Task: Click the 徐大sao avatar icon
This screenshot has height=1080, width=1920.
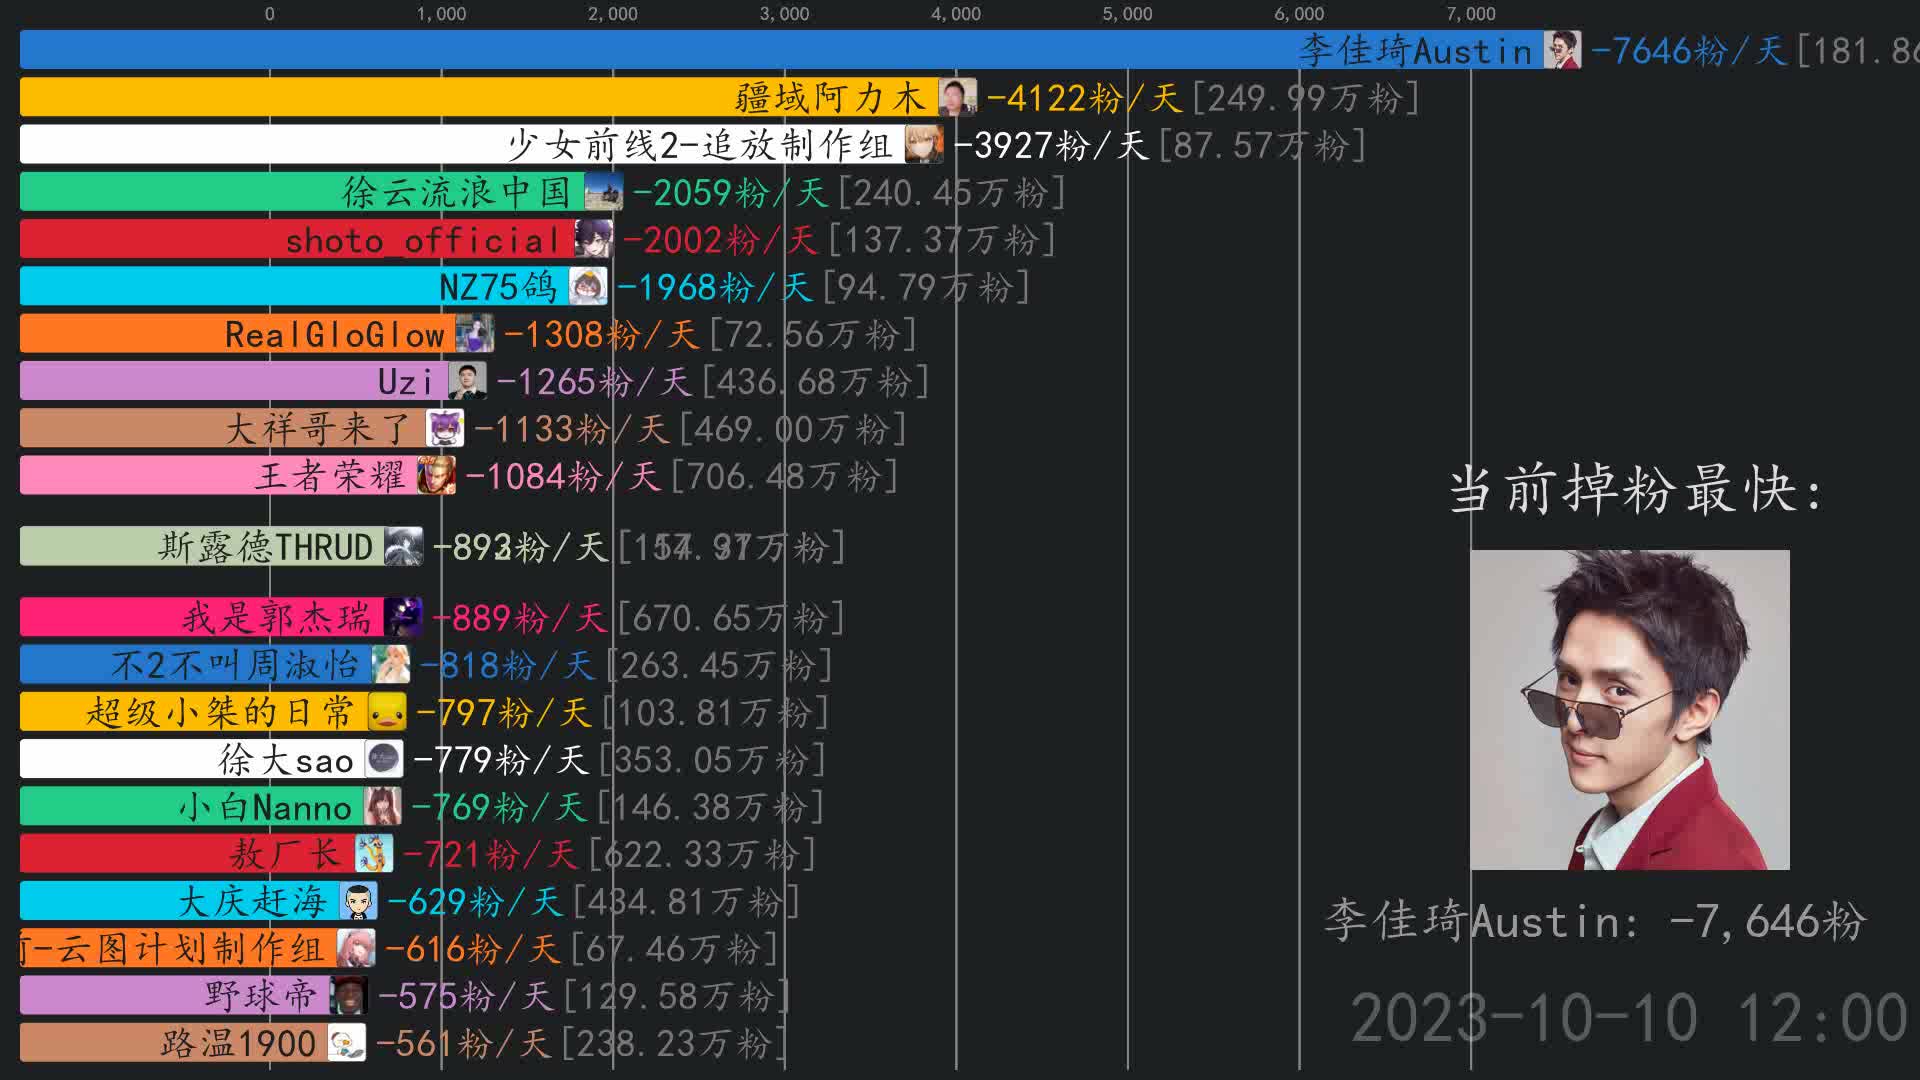Action: pyautogui.click(x=384, y=759)
